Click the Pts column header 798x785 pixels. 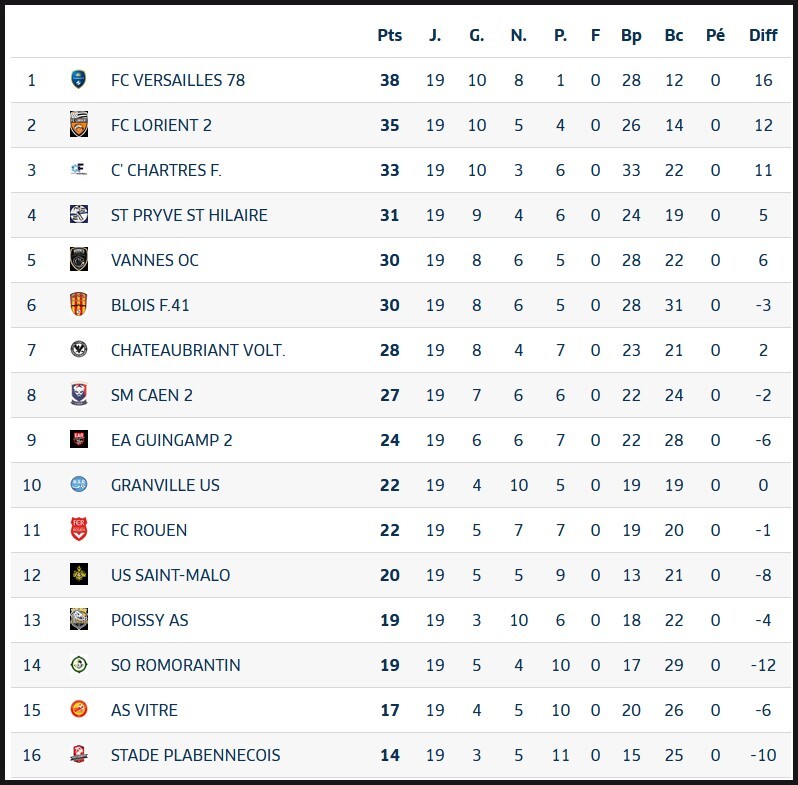[x=390, y=35]
